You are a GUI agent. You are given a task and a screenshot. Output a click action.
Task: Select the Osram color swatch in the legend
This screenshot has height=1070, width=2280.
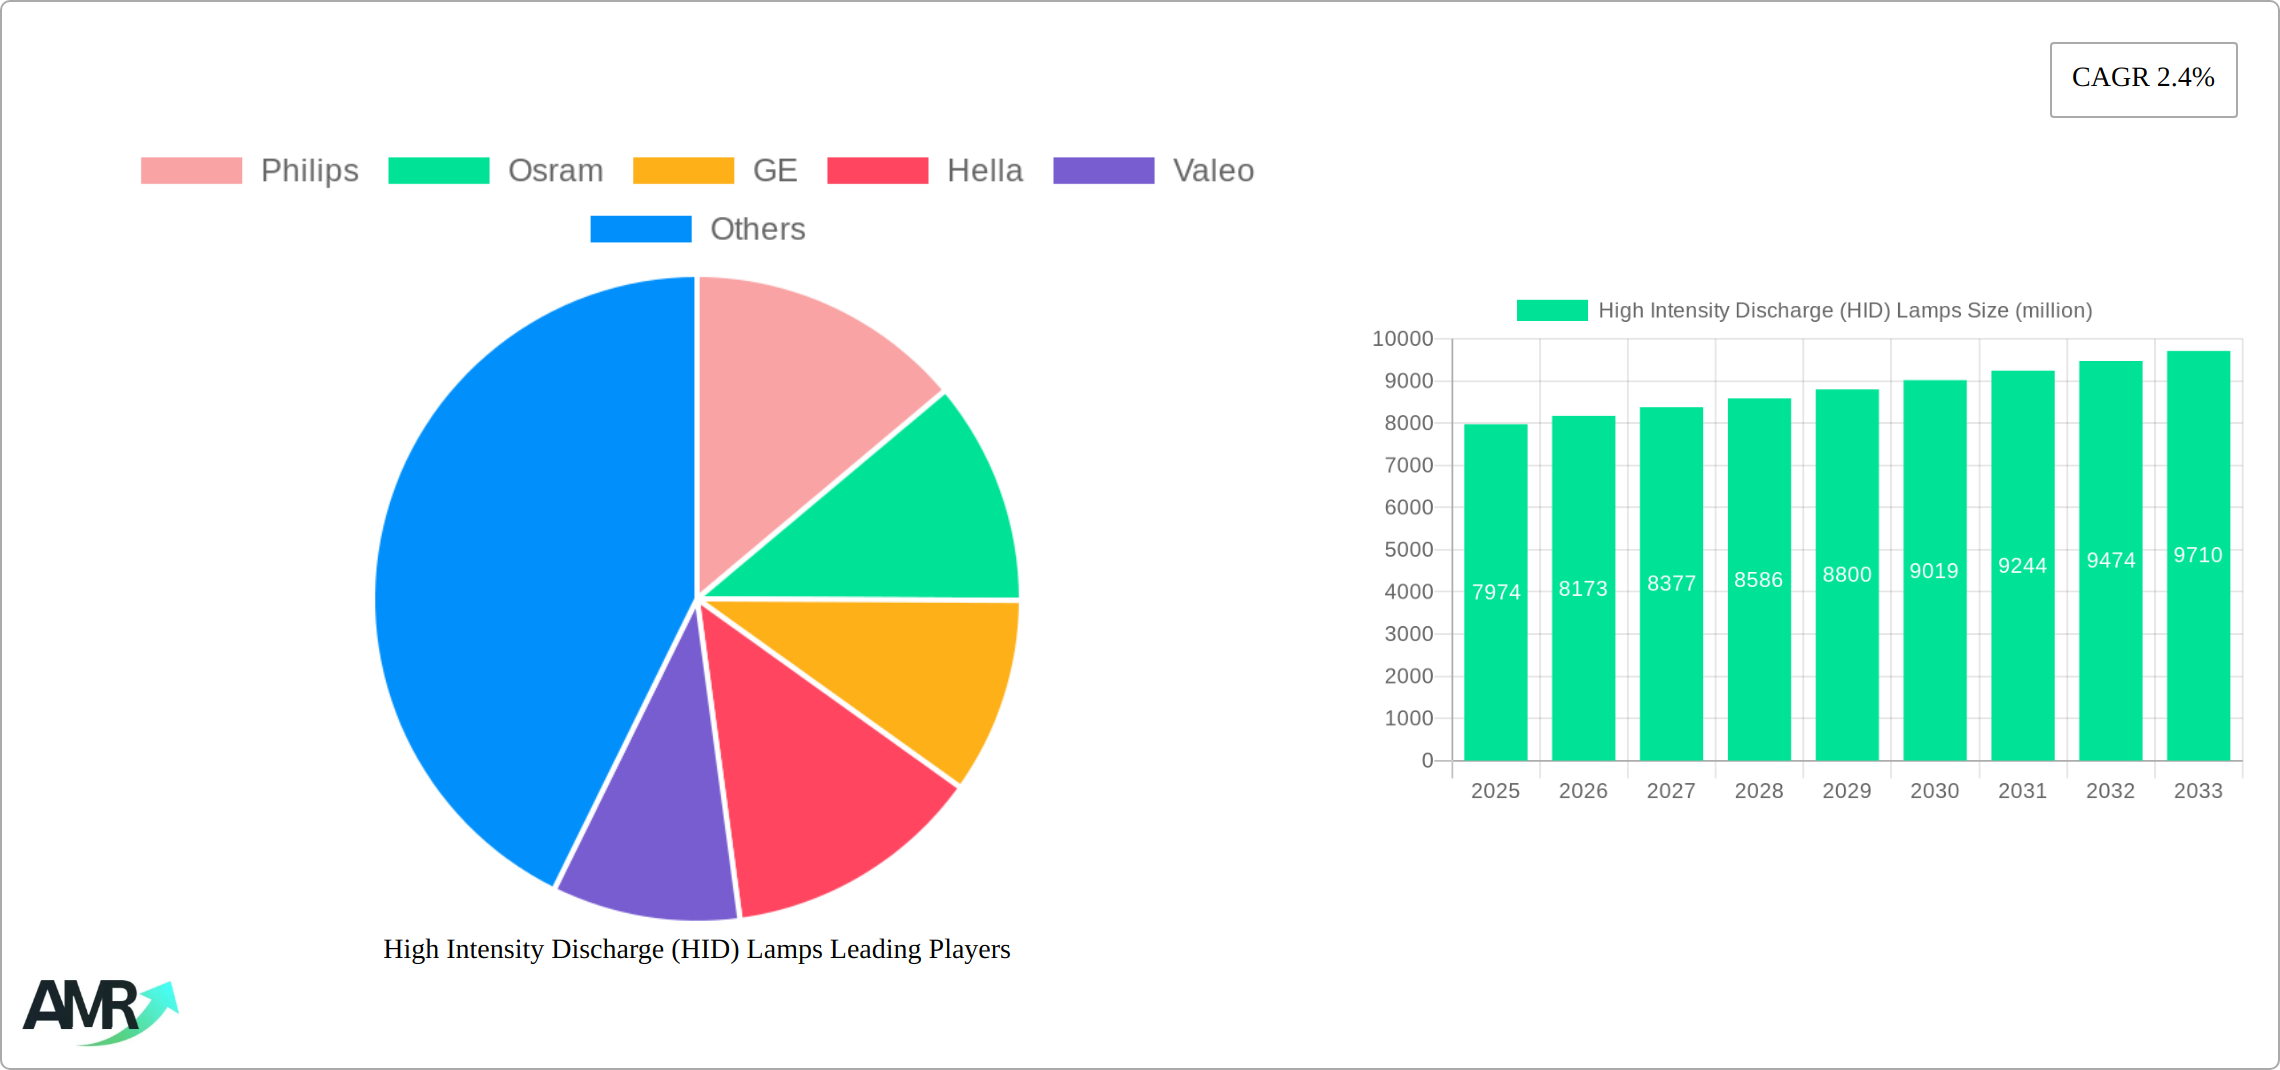[x=437, y=170]
